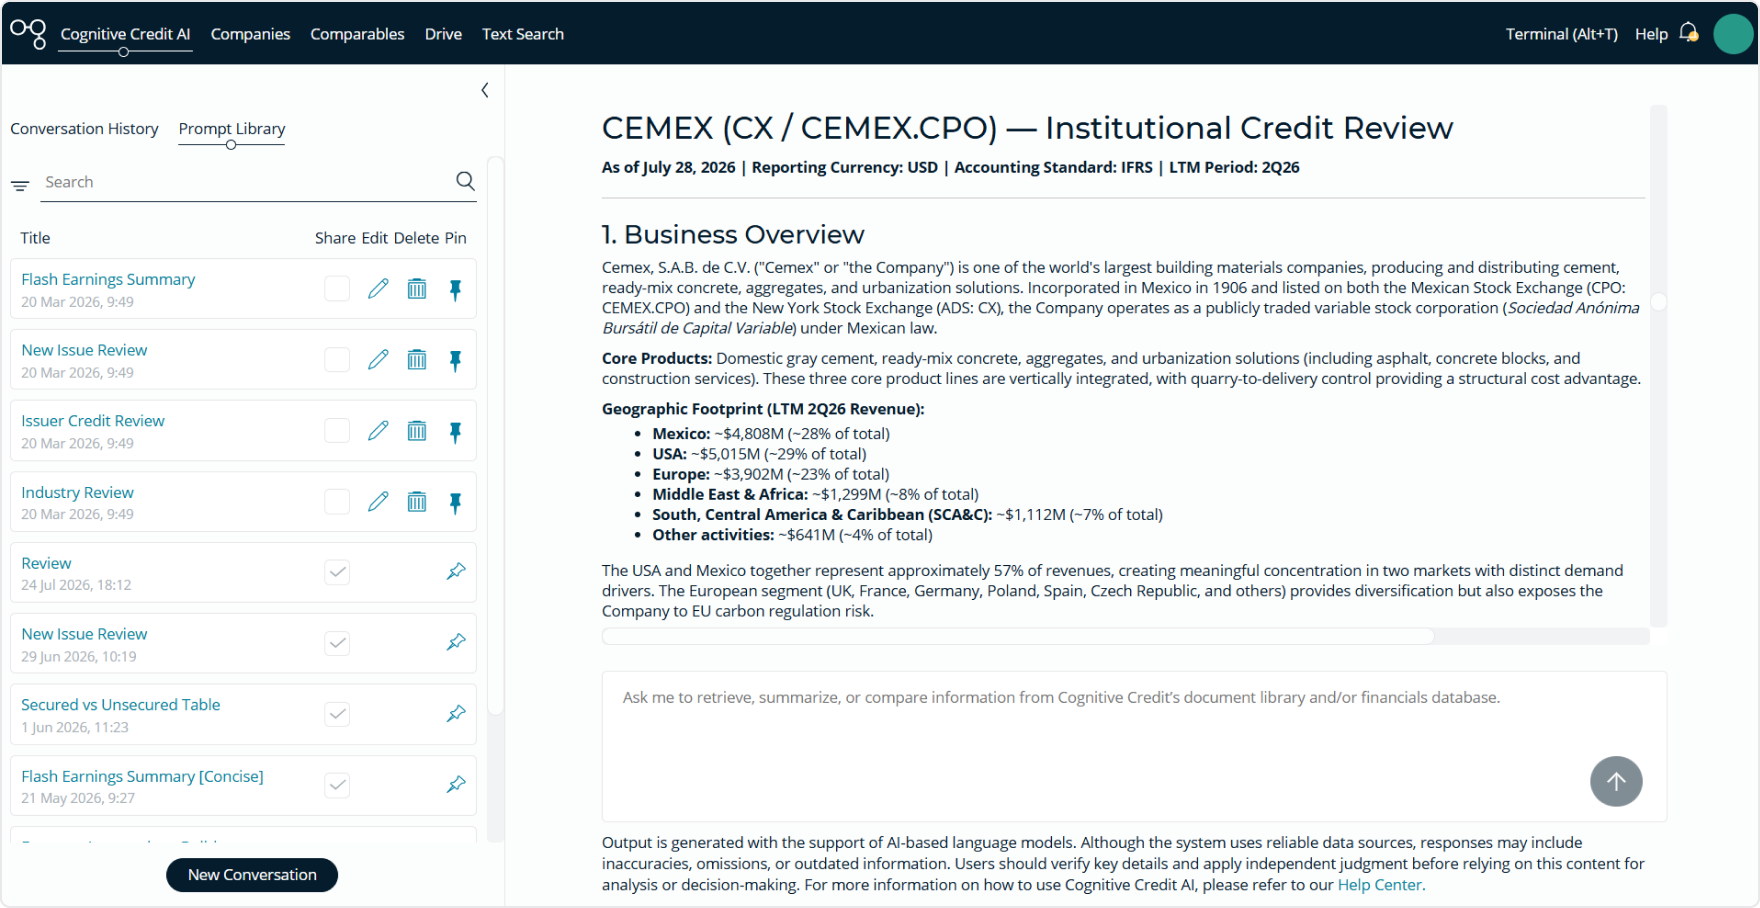Click the chat message input box

1134,746
